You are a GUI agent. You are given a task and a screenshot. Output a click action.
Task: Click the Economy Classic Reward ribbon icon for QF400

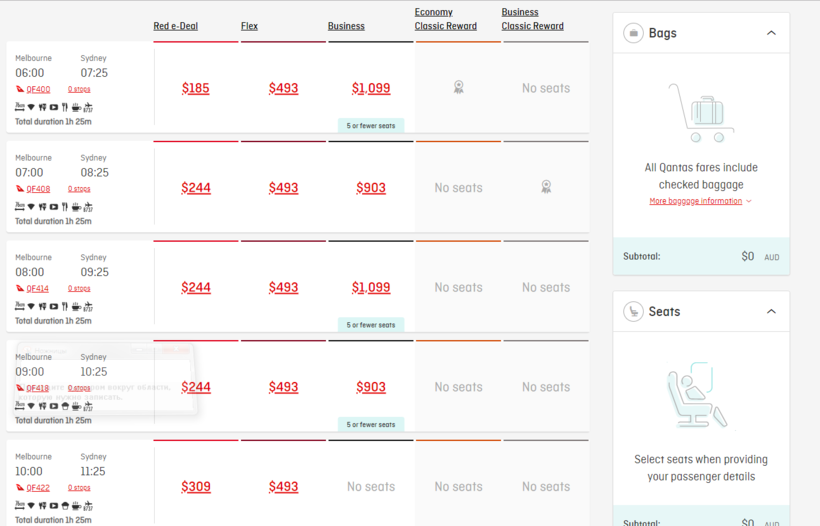point(458,88)
